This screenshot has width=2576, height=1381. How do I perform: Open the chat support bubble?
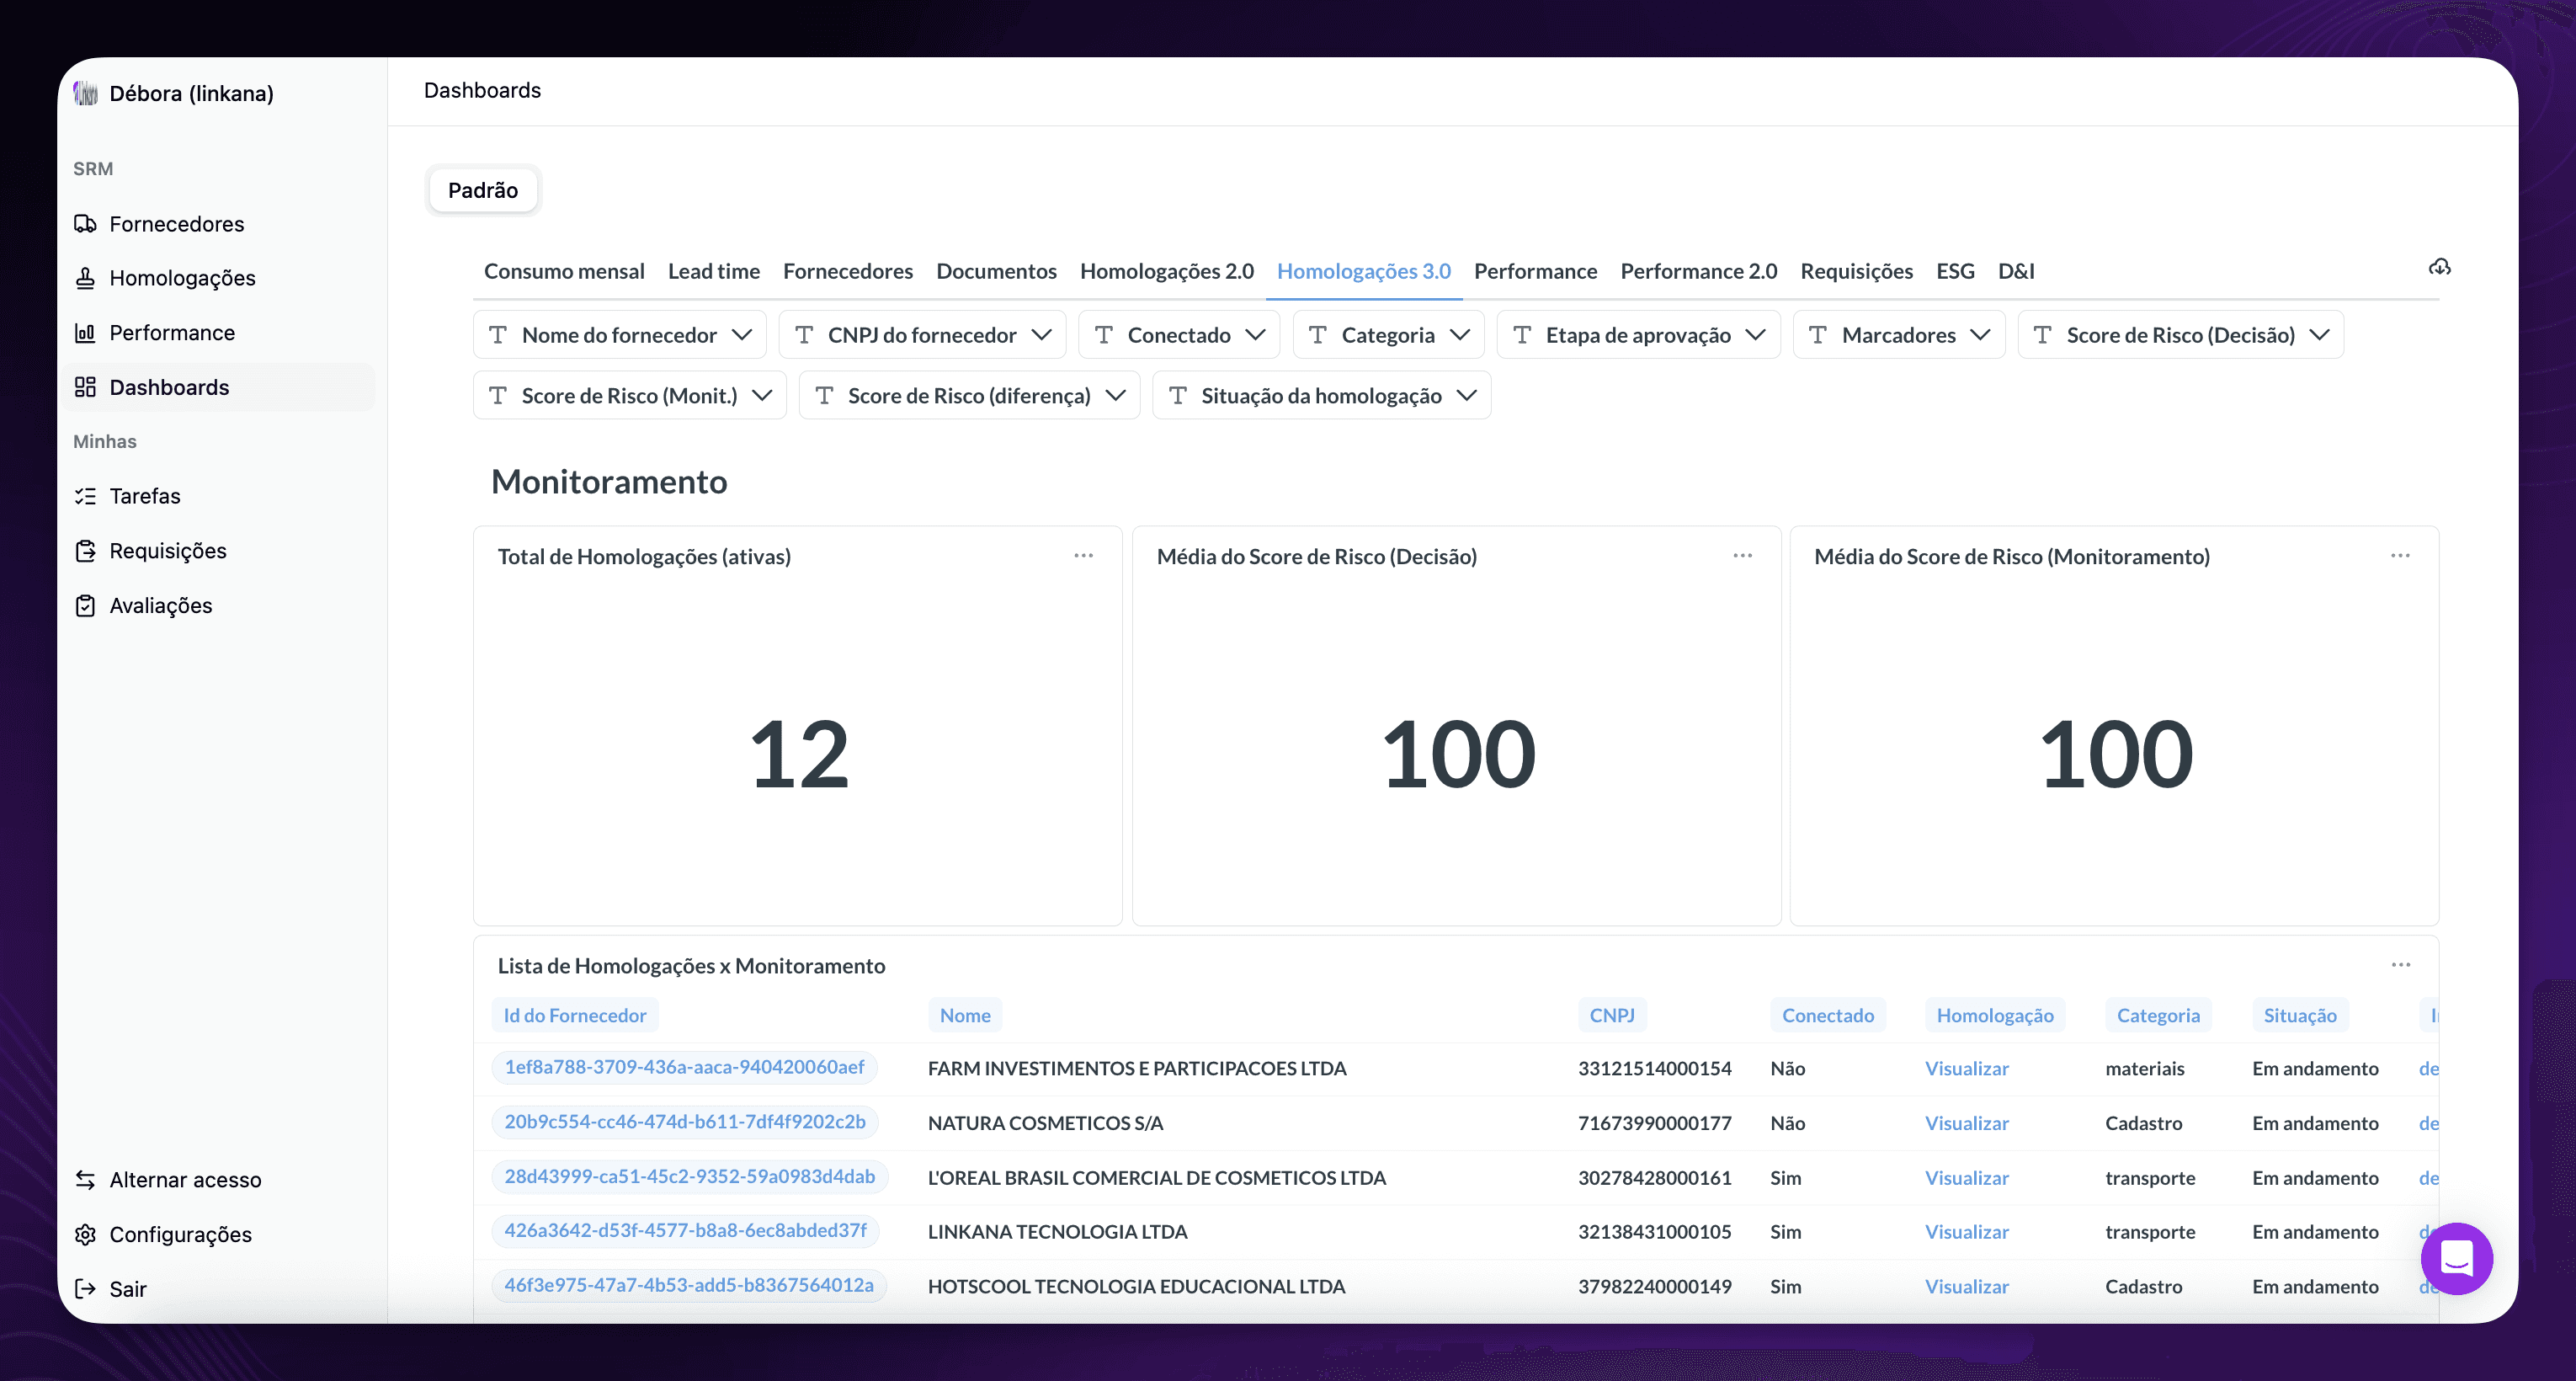pyautogui.click(x=2456, y=1258)
